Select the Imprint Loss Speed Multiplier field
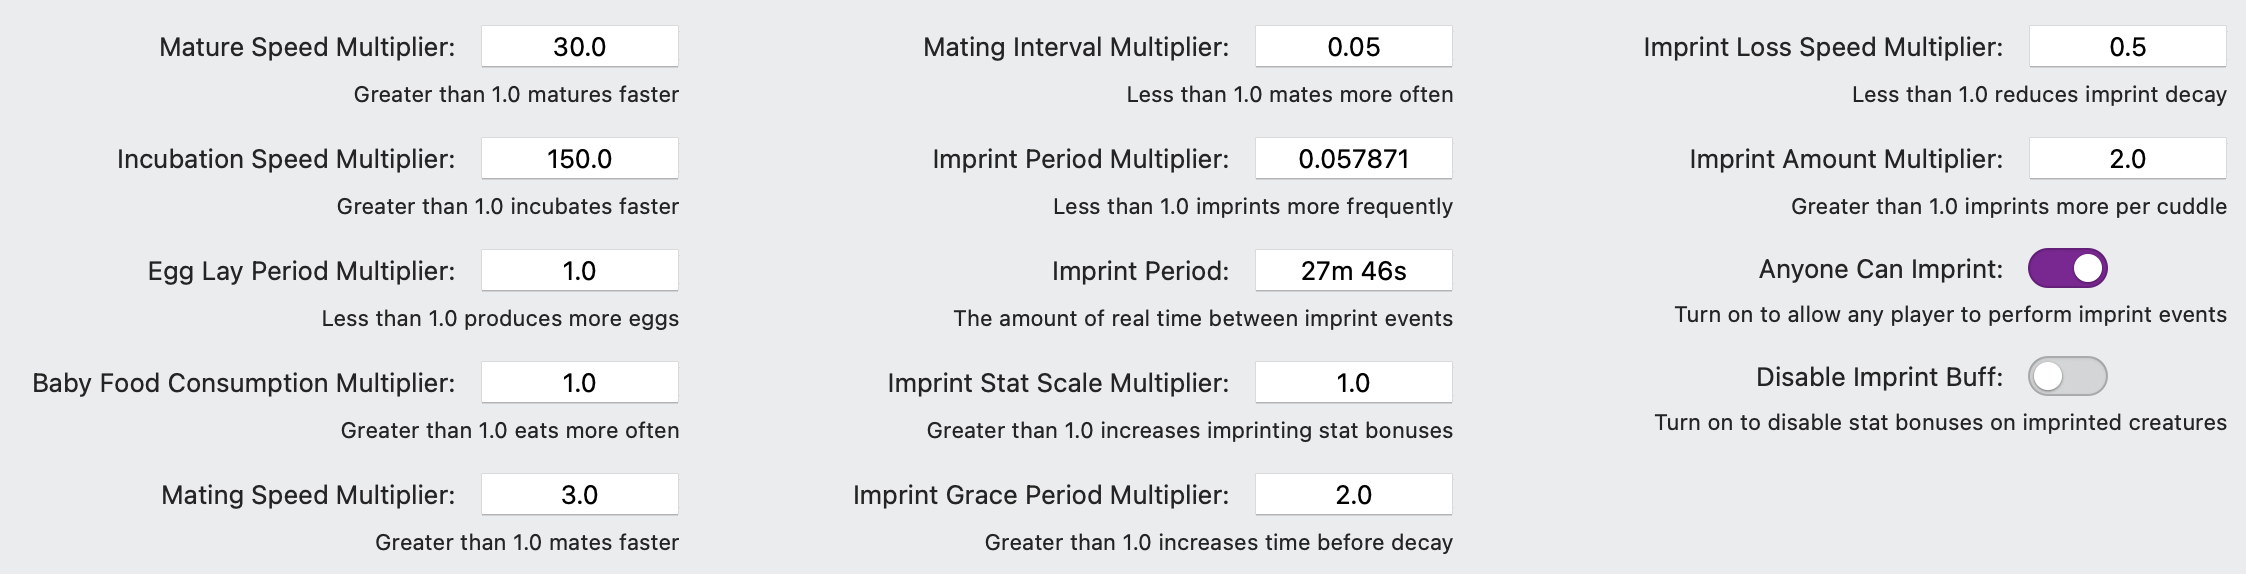Viewport: 2246px width, 574px height. (2128, 47)
